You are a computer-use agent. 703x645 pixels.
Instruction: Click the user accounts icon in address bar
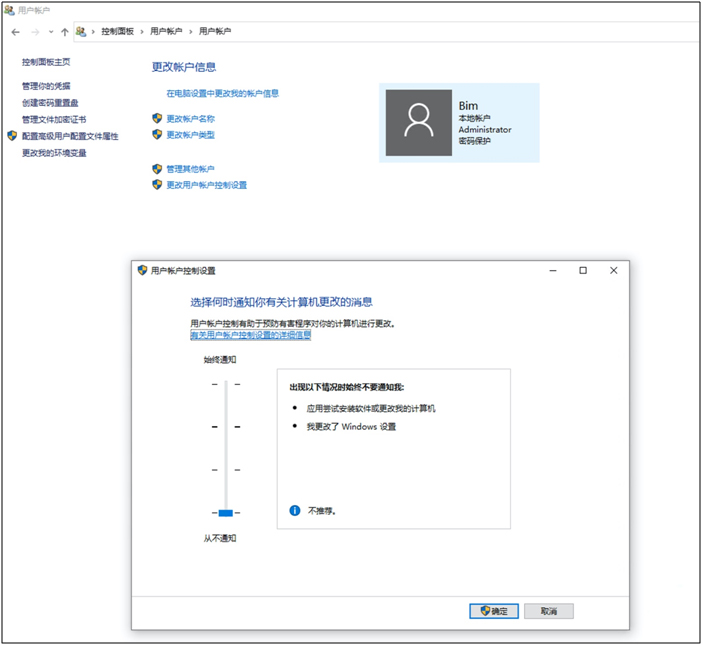click(x=80, y=32)
